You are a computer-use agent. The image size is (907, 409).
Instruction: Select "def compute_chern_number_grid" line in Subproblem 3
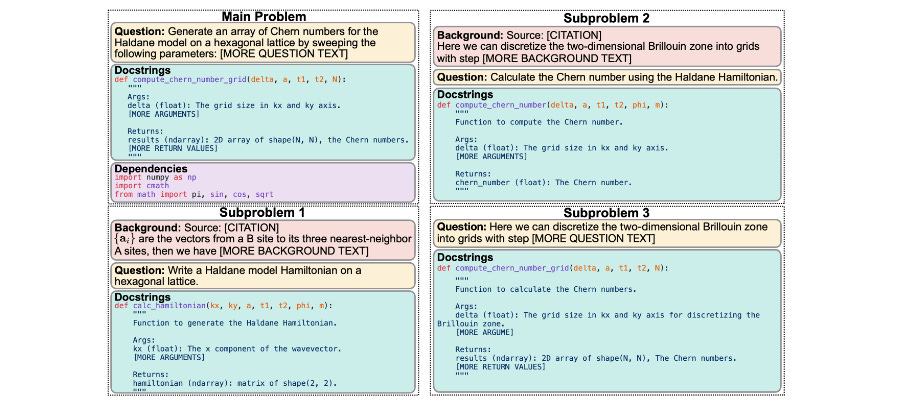pyautogui.click(x=552, y=268)
